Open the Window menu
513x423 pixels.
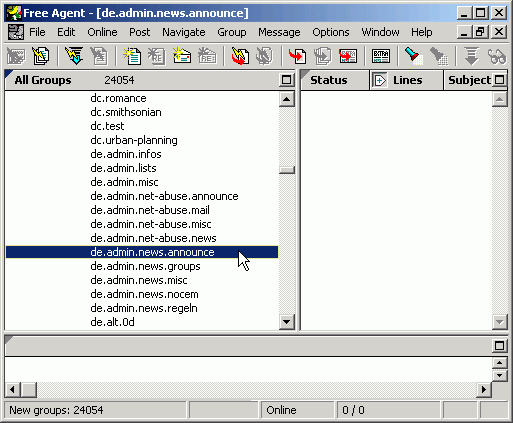point(380,32)
